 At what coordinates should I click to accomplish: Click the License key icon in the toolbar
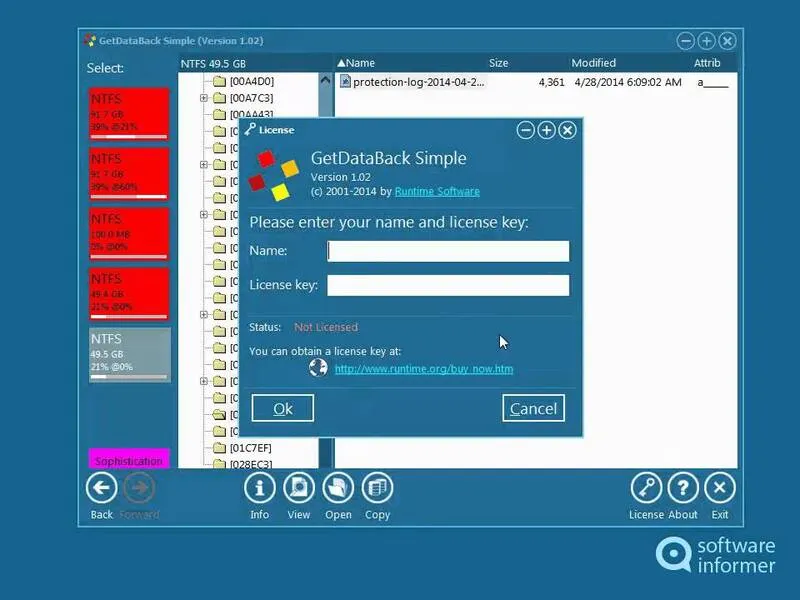tap(645, 490)
